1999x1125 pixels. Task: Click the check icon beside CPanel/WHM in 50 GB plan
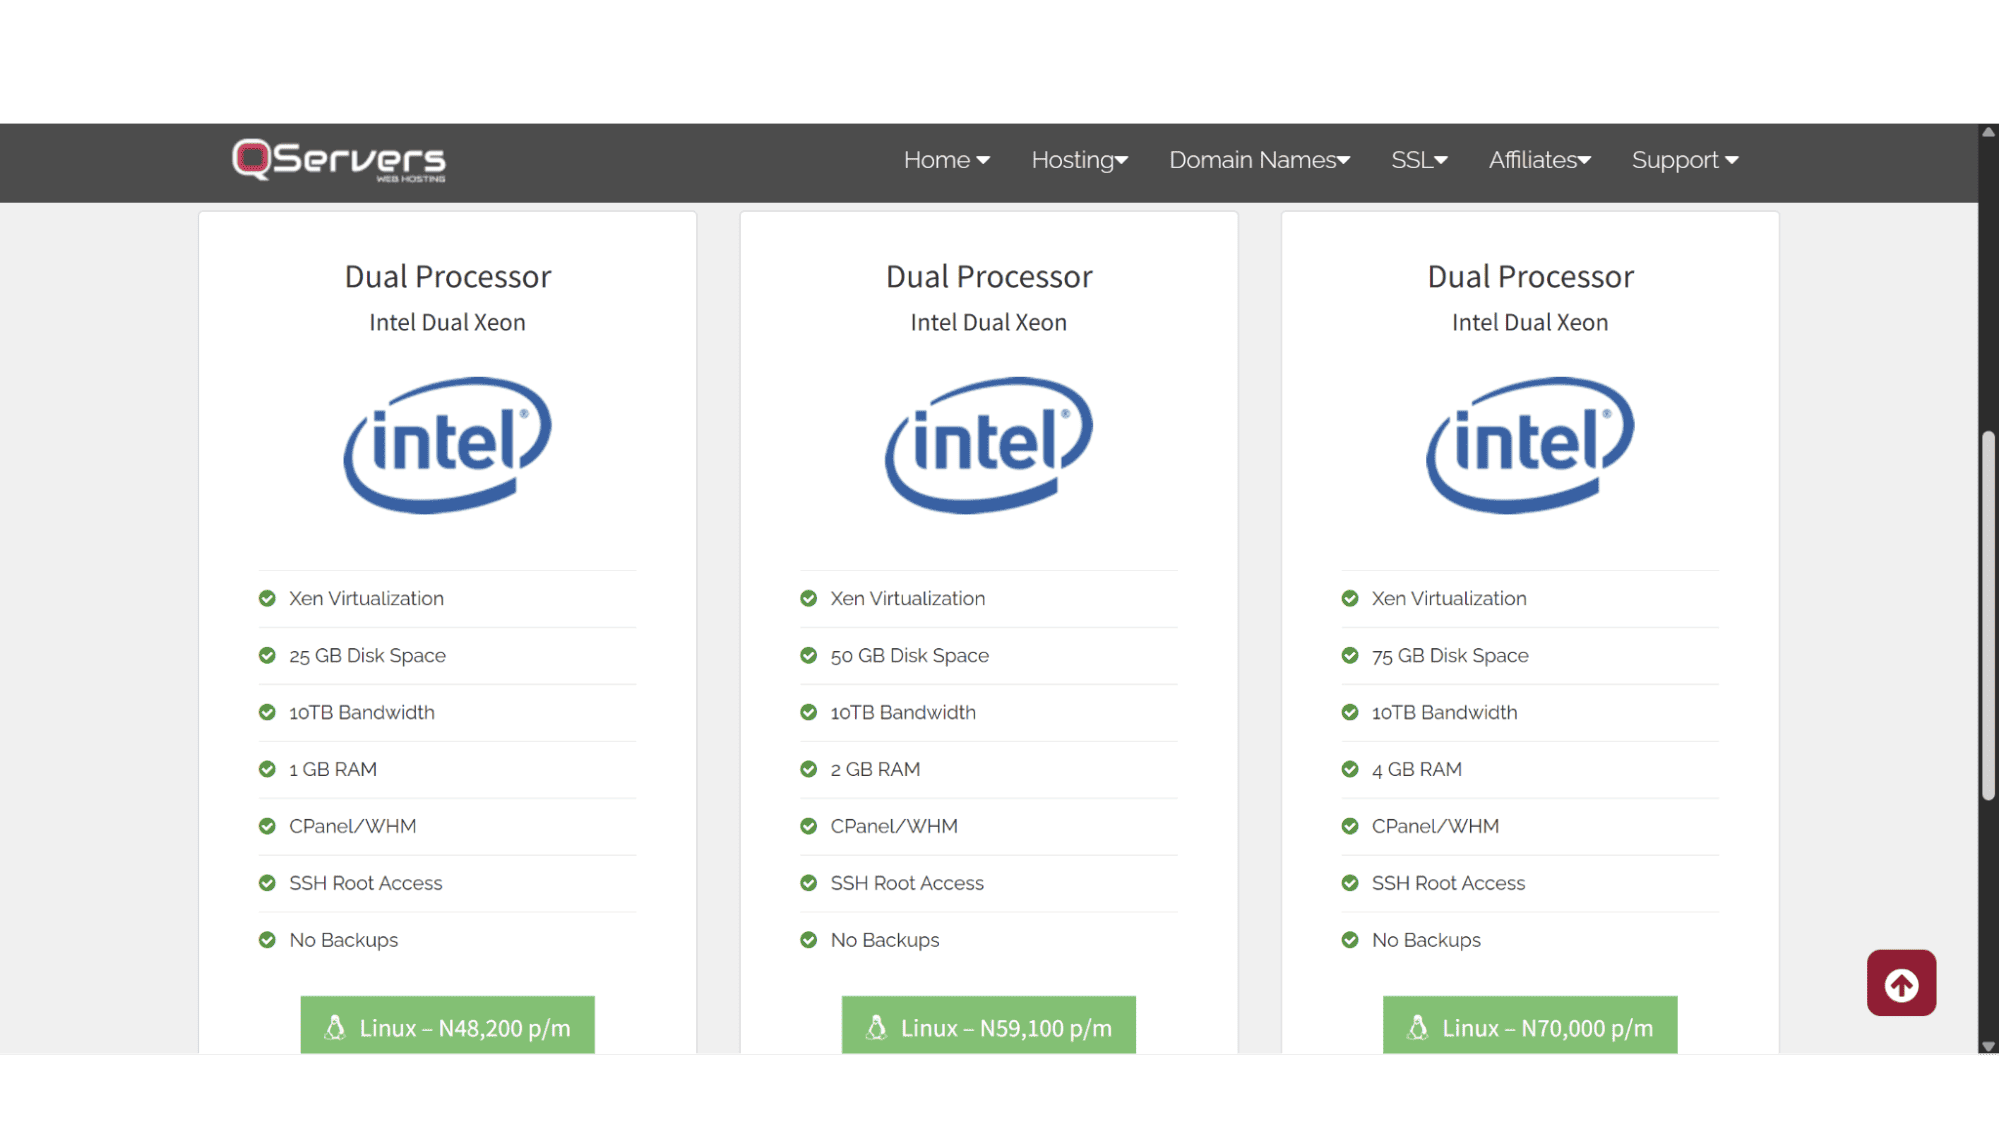pos(809,826)
